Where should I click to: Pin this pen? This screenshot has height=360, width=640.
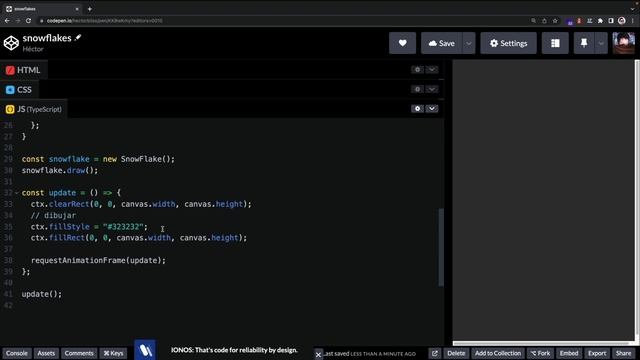pyautogui.click(x=584, y=43)
